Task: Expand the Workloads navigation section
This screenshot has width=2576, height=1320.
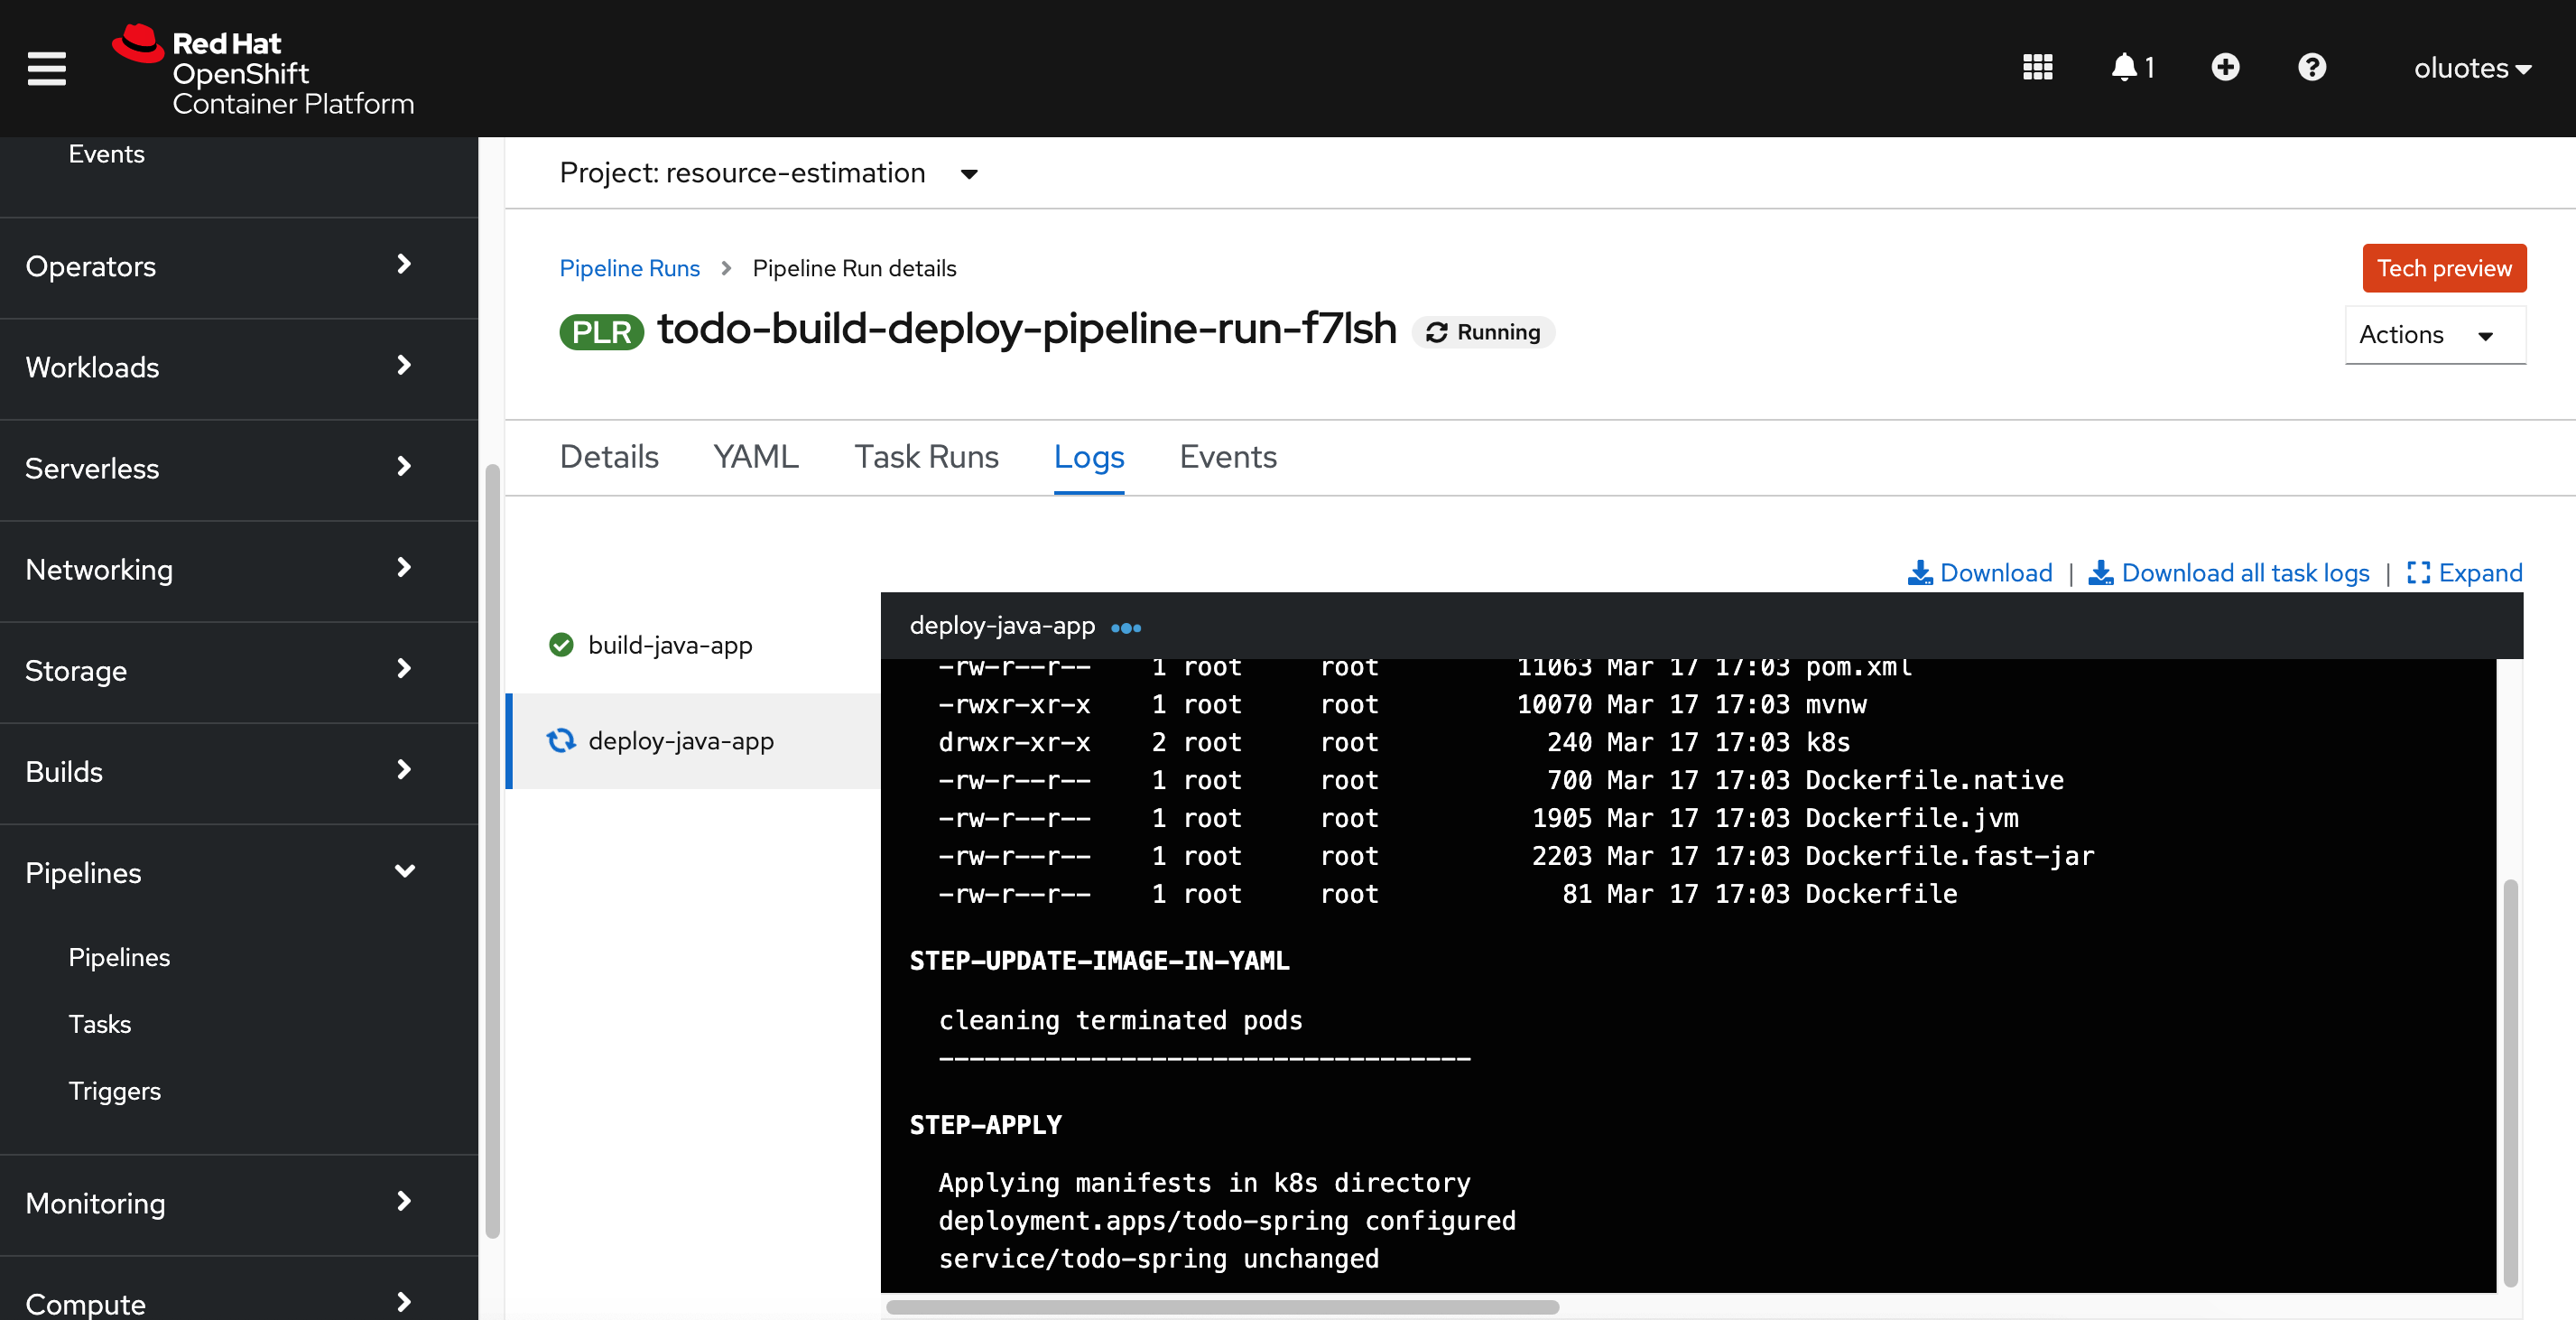Action: [x=220, y=367]
